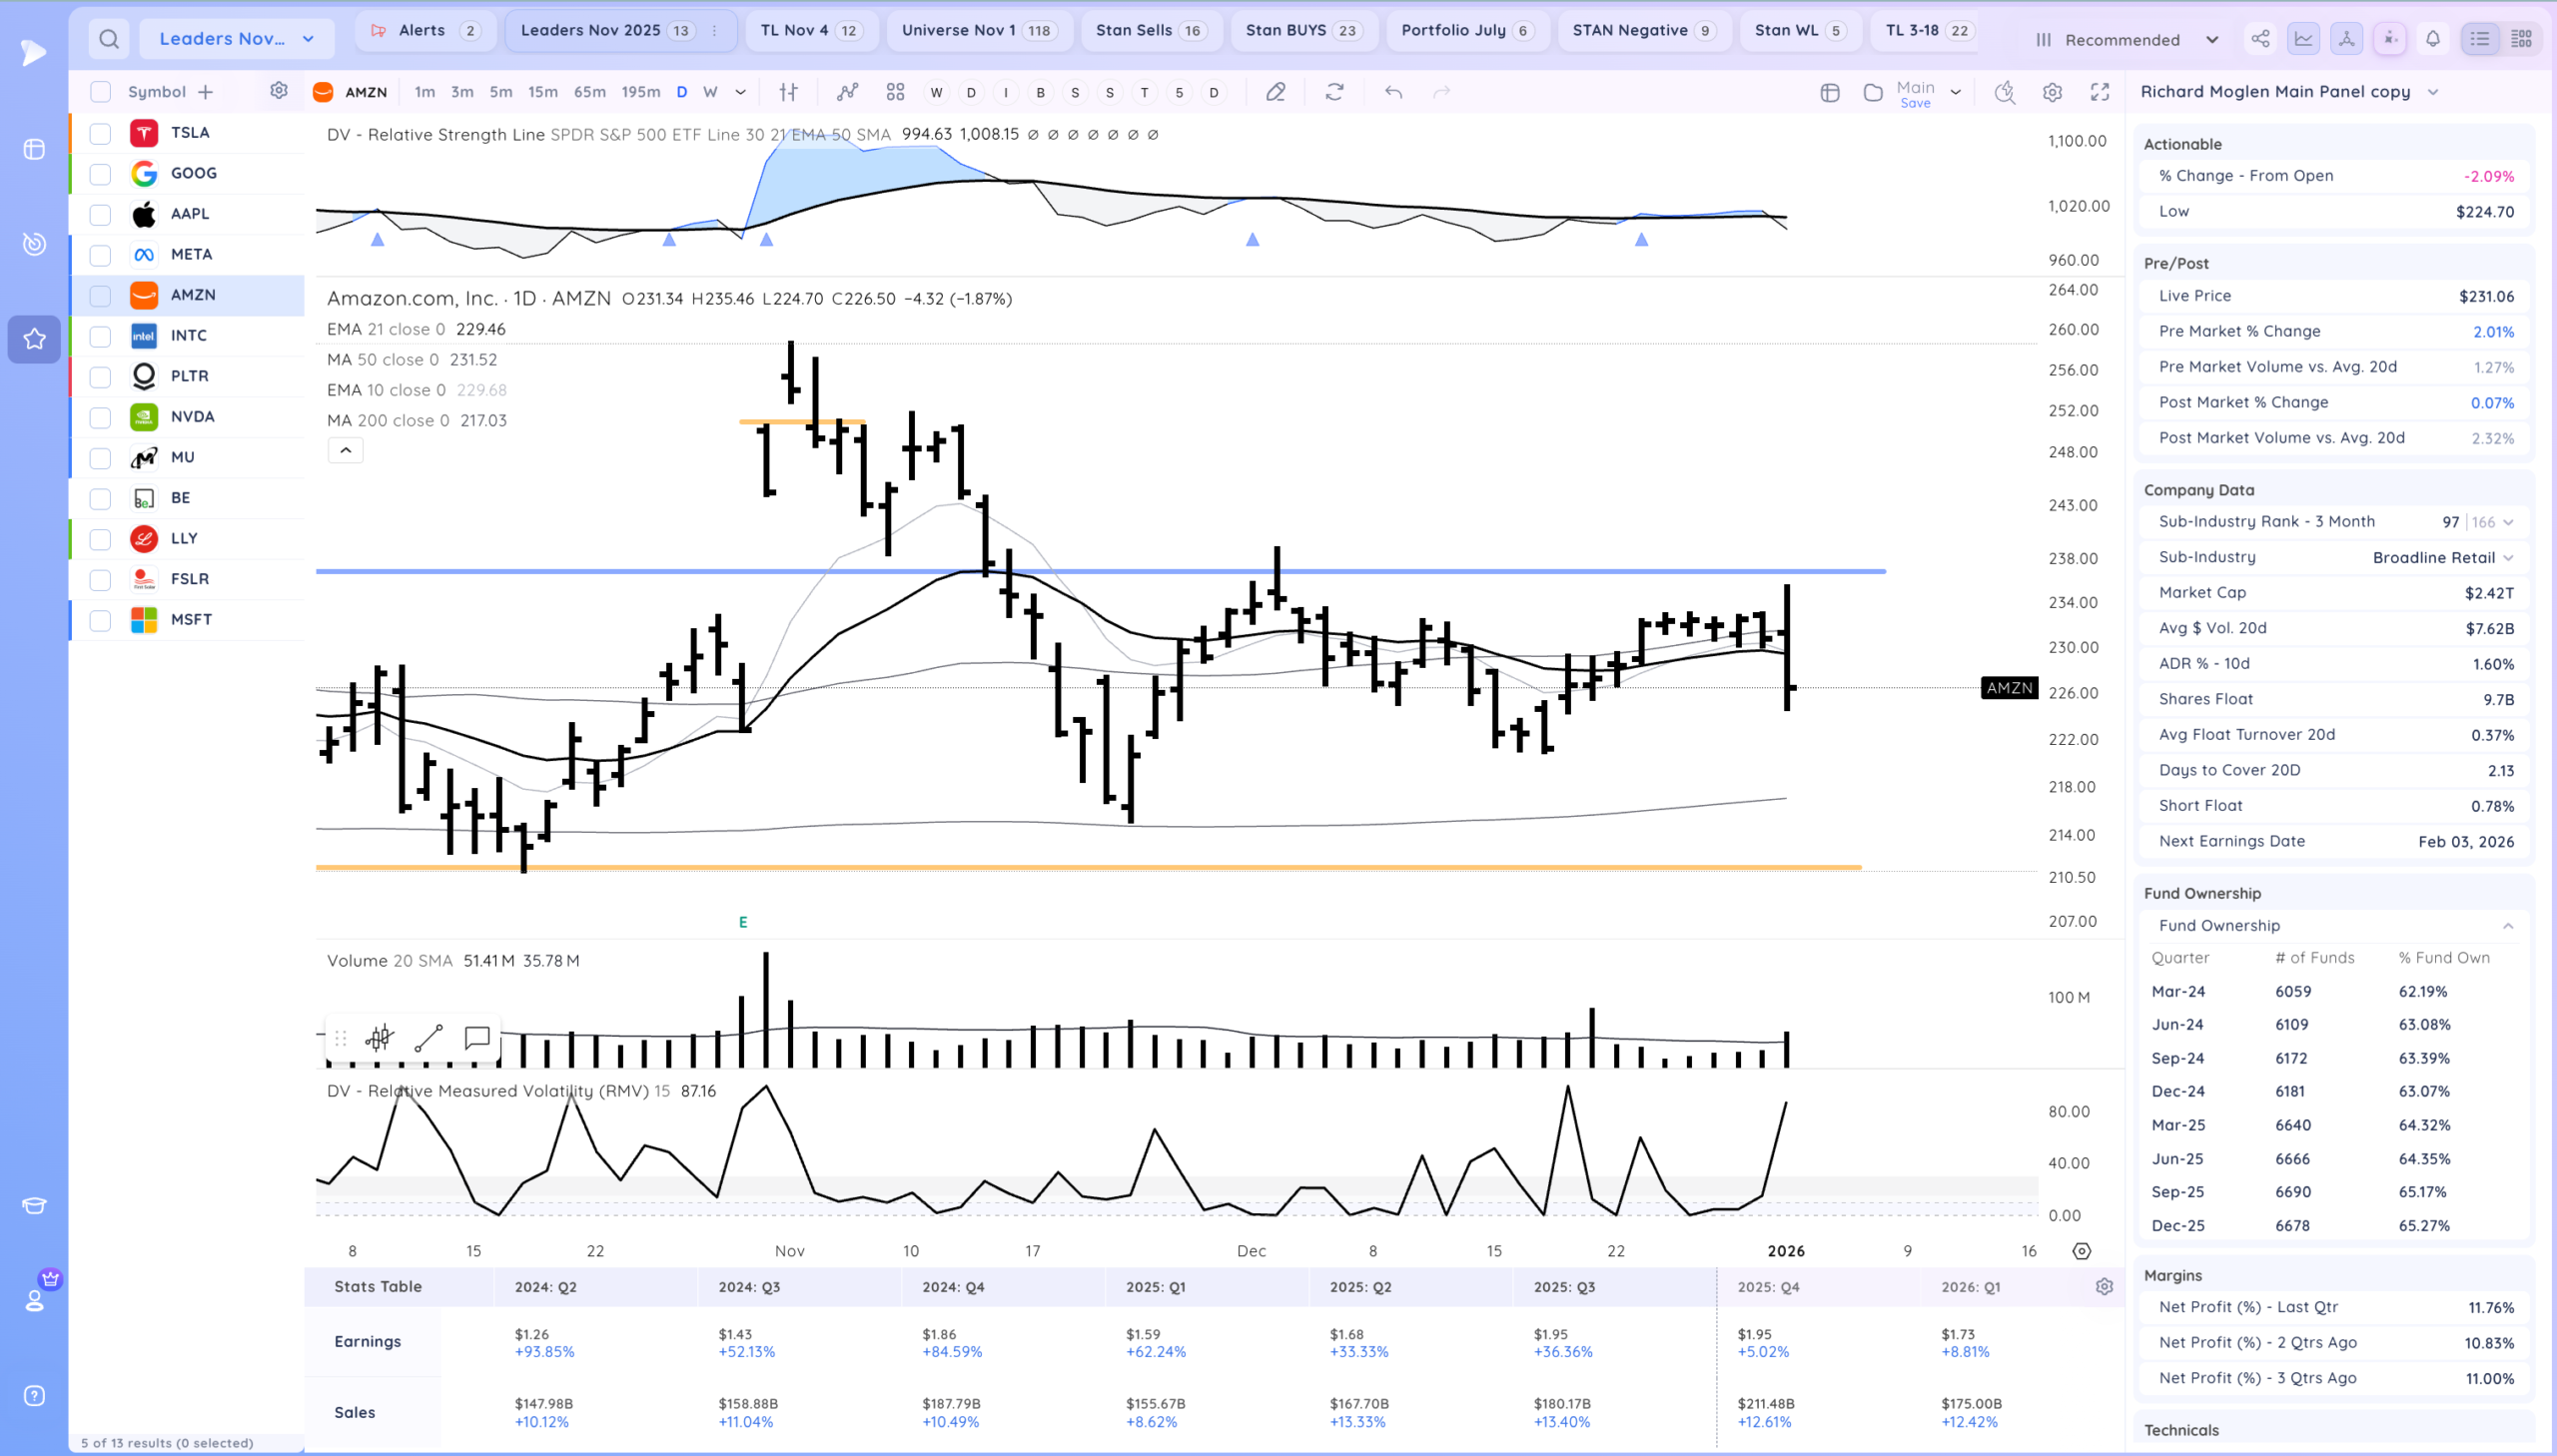Open the chart settings gear icon
Image resolution: width=2557 pixels, height=1456 pixels.
(x=2052, y=92)
